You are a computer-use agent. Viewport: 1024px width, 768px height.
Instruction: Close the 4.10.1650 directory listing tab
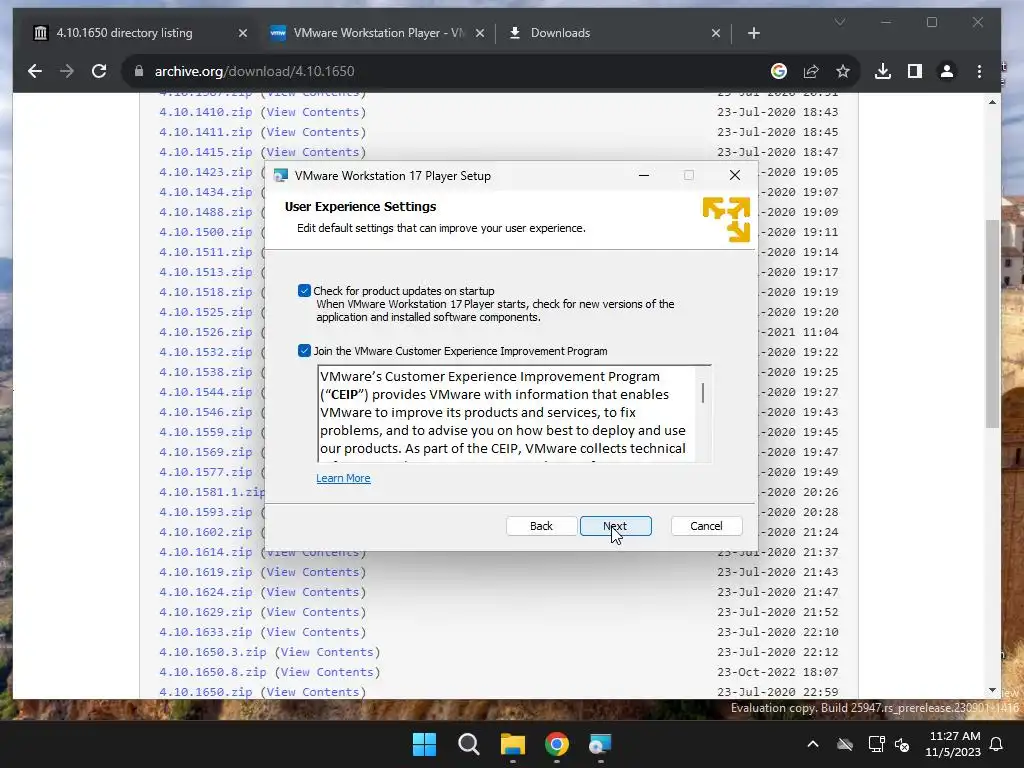[243, 33]
